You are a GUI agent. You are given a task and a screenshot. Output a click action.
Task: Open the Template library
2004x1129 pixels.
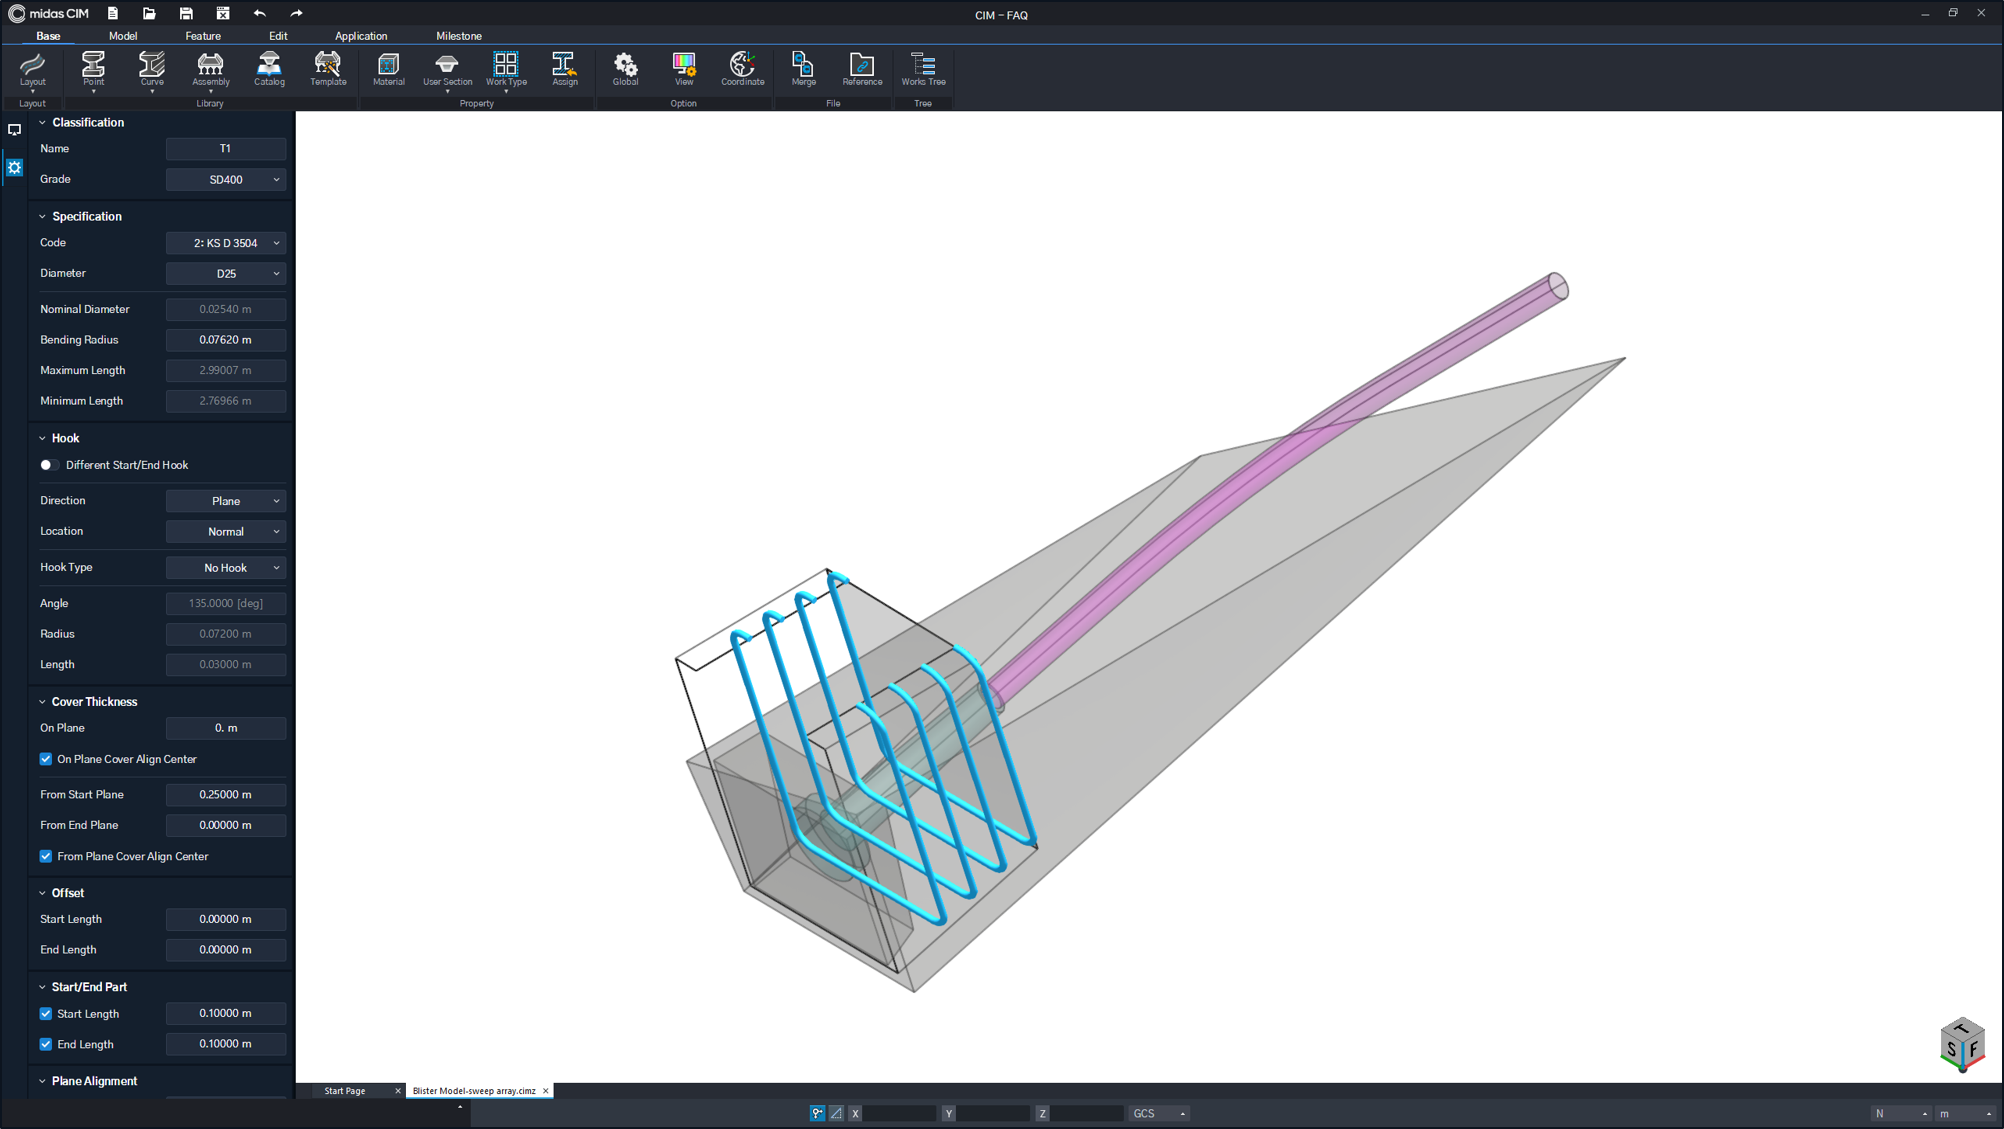(x=327, y=69)
